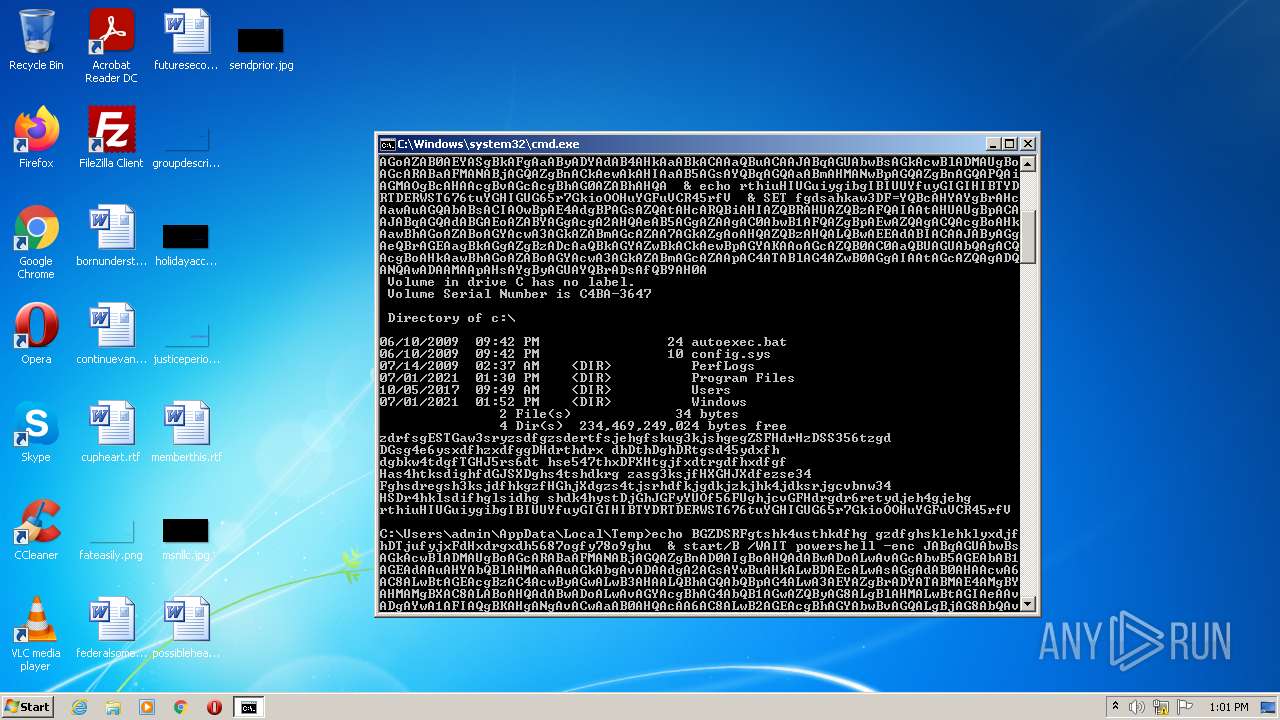
Task: Open Chrome from the taskbar
Action: [181, 707]
